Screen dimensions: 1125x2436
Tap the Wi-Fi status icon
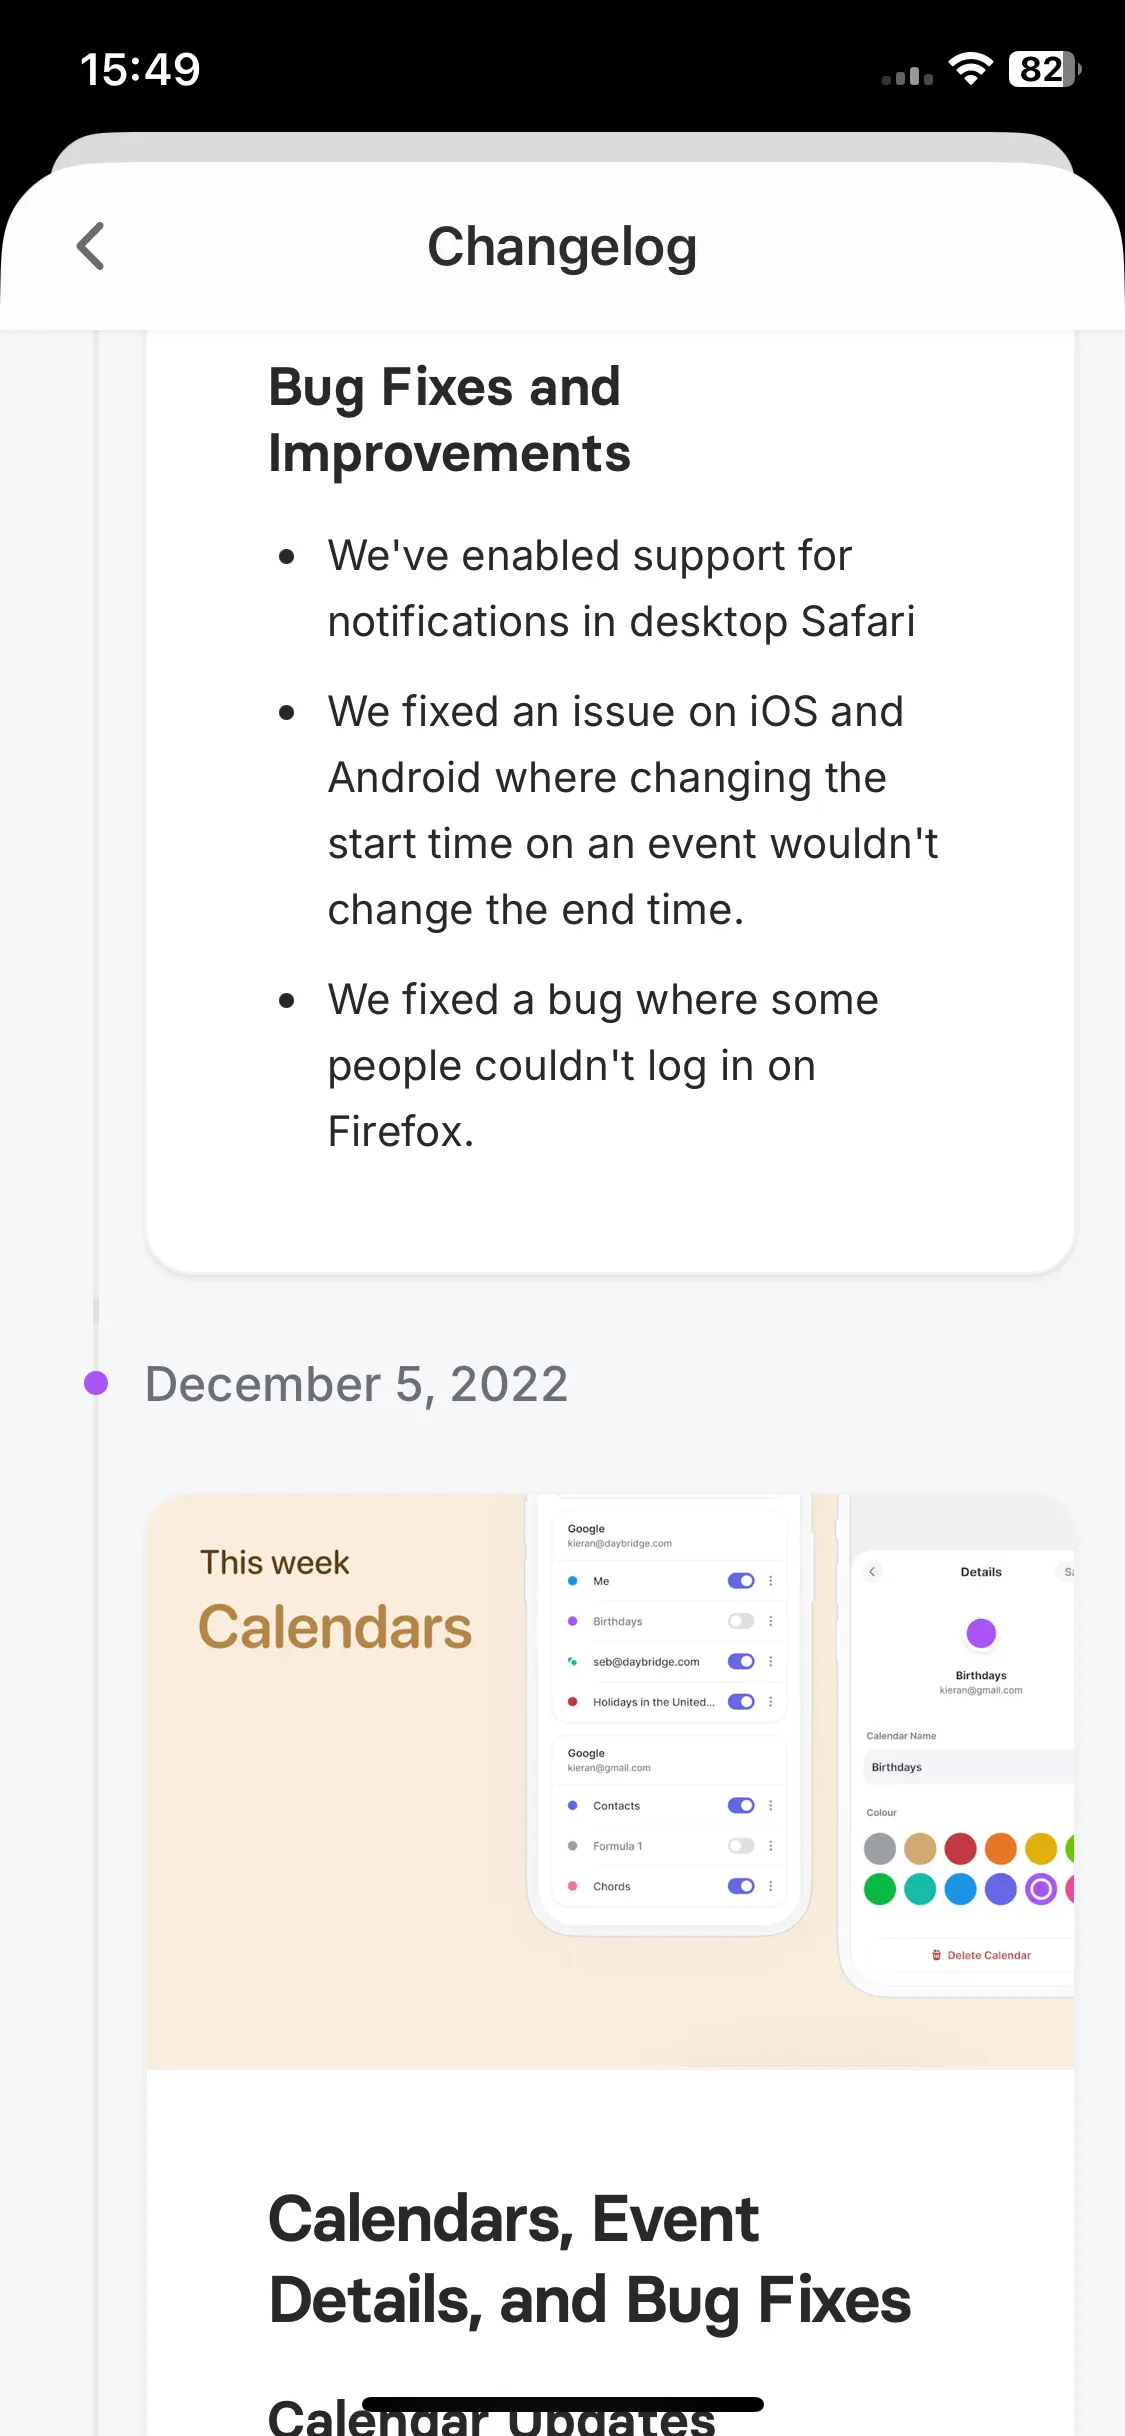pos(970,69)
